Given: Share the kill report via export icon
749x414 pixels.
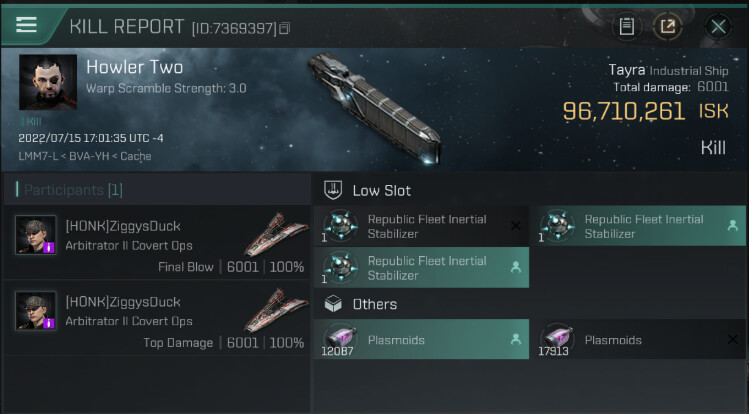Looking at the screenshot, I should click(x=667, y=26).
